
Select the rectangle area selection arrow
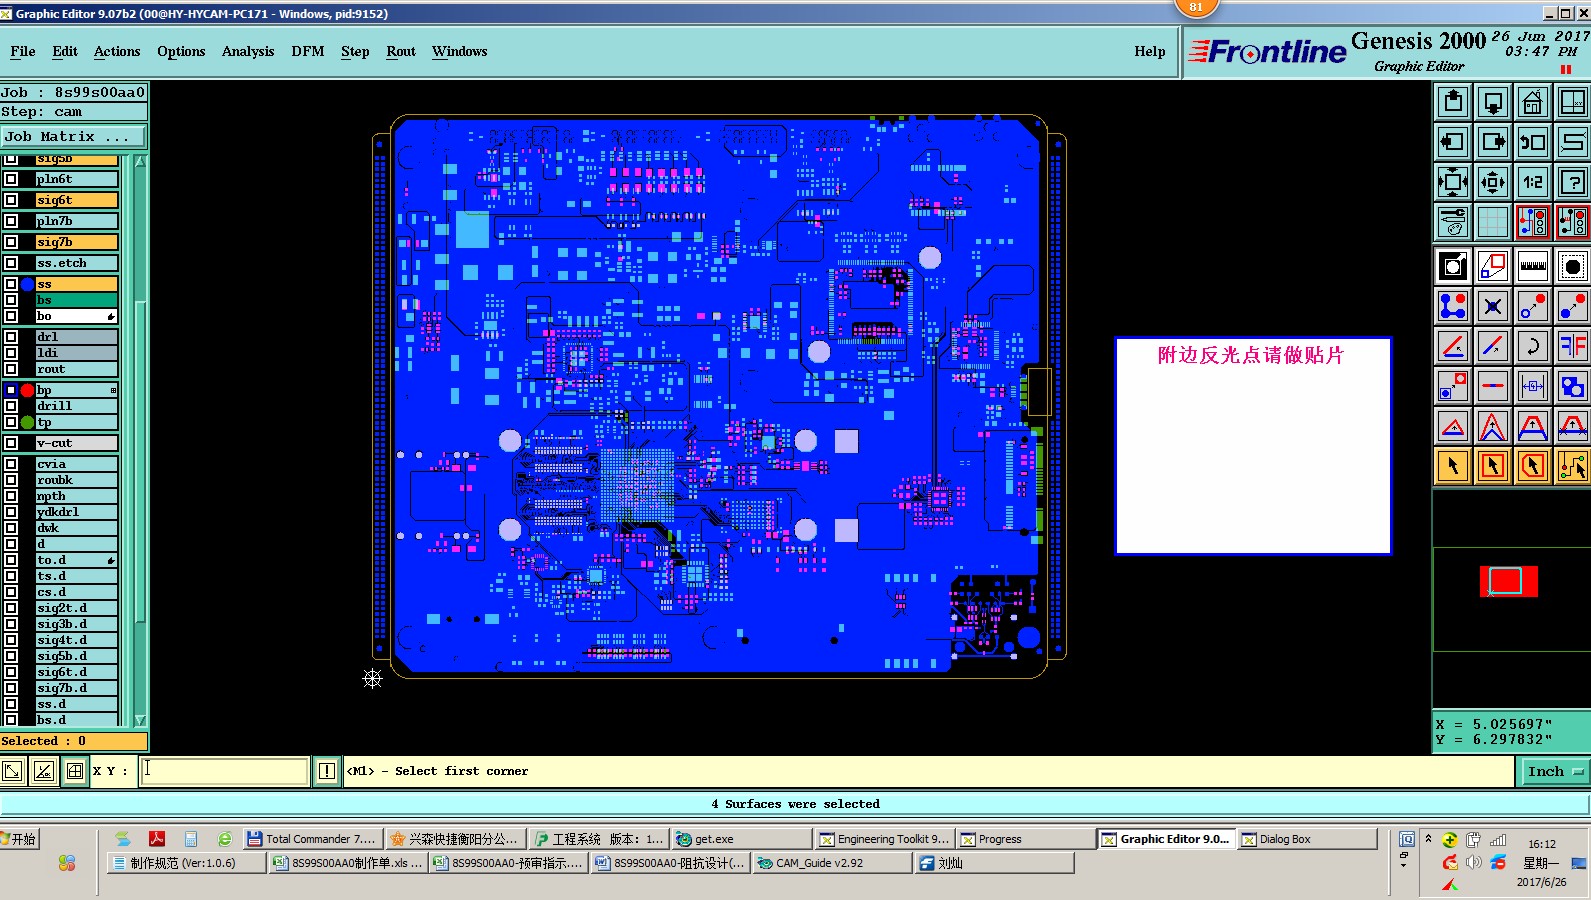(1493, 466)
